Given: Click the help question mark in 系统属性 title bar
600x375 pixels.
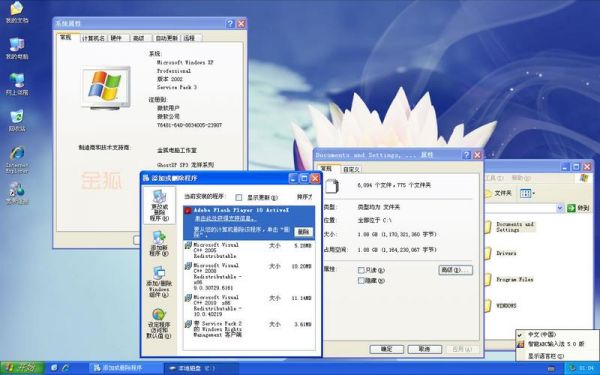Looking at the screenshot, I should [230, 24].
